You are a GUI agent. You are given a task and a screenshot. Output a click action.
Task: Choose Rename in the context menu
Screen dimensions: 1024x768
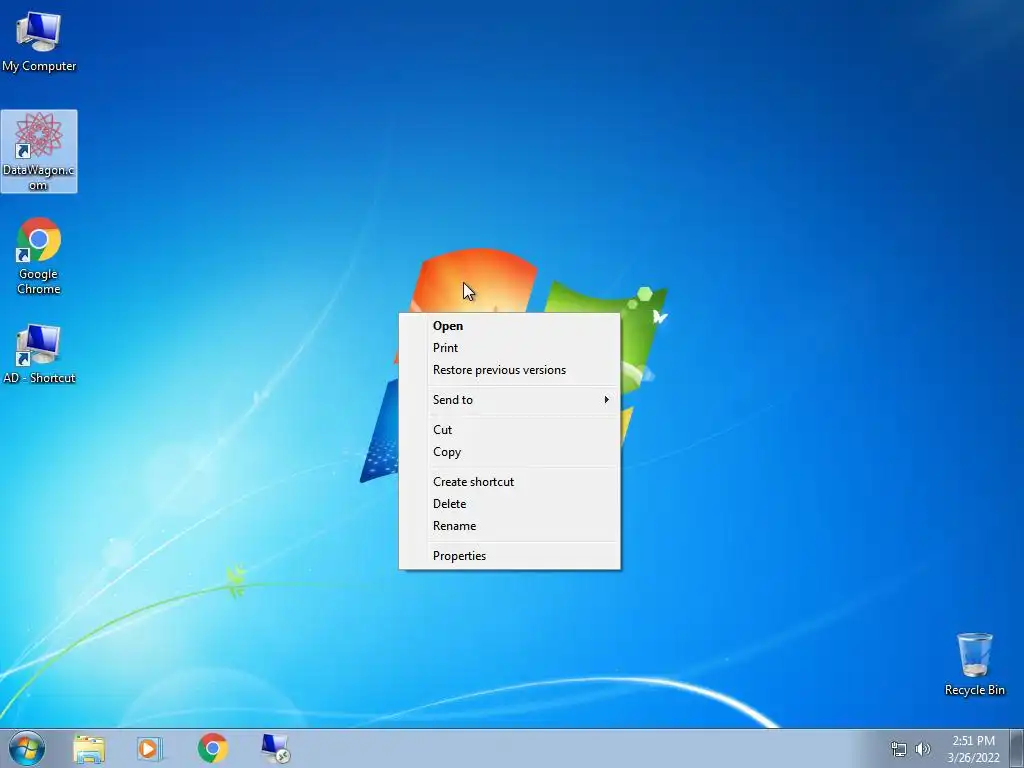pos(509,526)
